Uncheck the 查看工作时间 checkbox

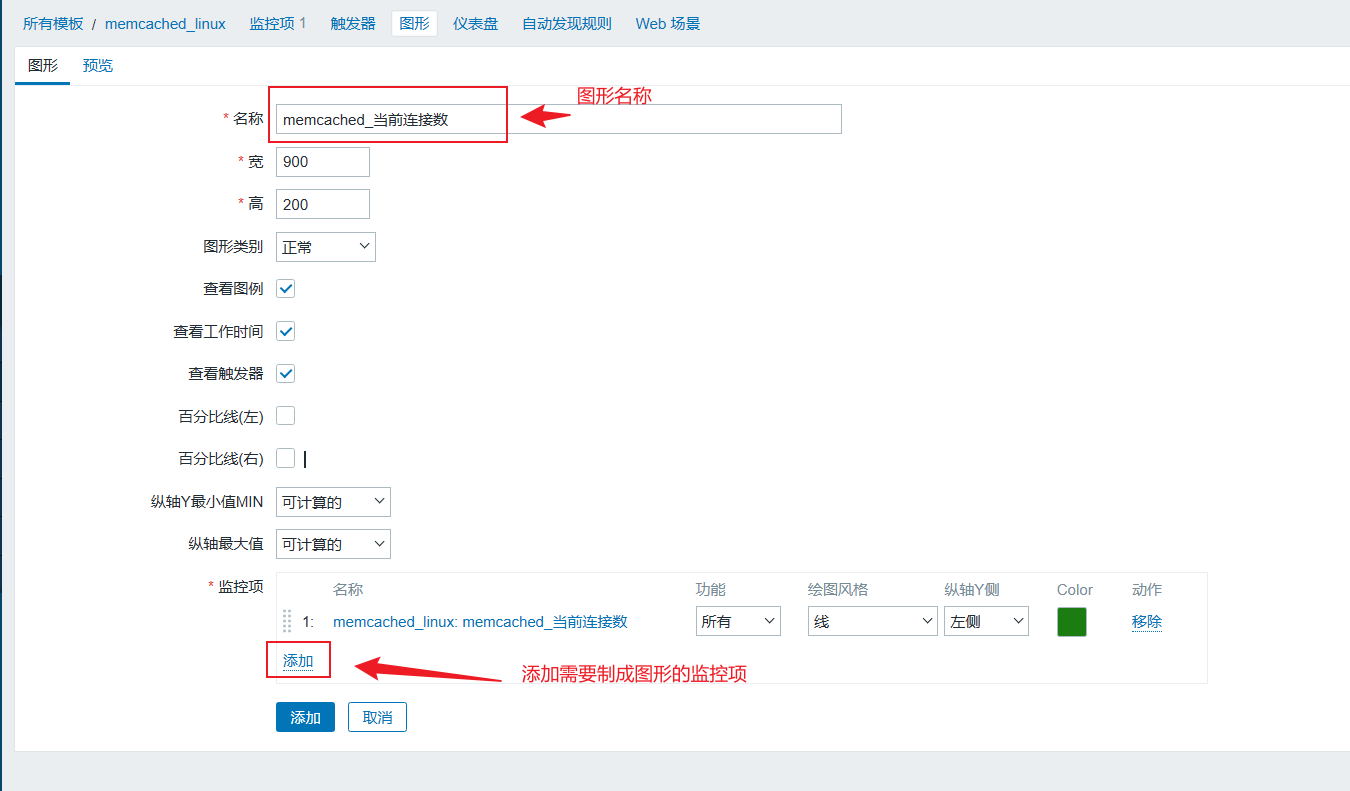click(x=286, y=331)
